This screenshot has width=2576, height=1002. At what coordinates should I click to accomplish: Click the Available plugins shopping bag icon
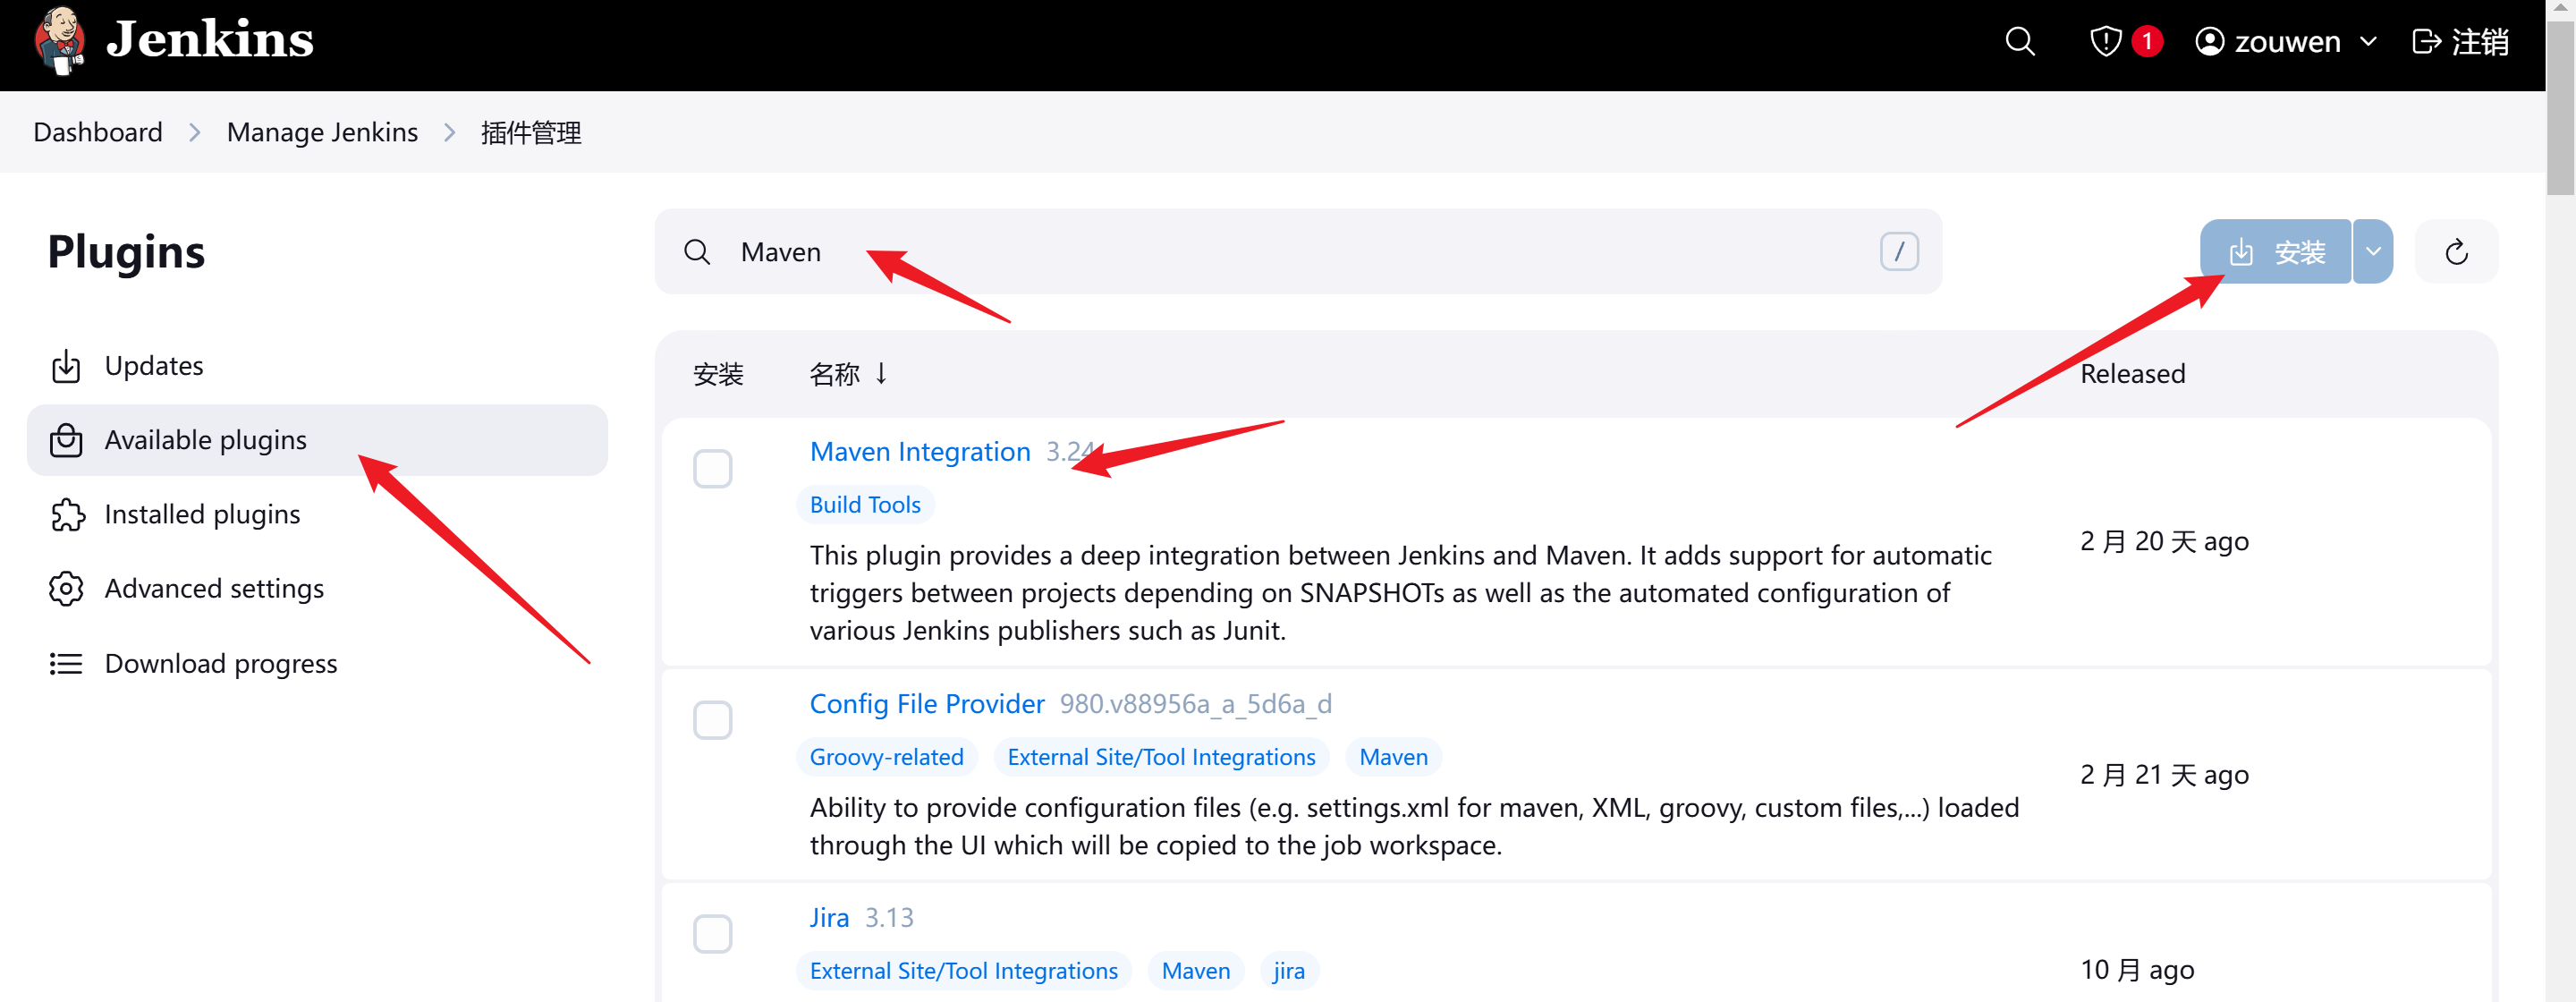click(66, 440)
